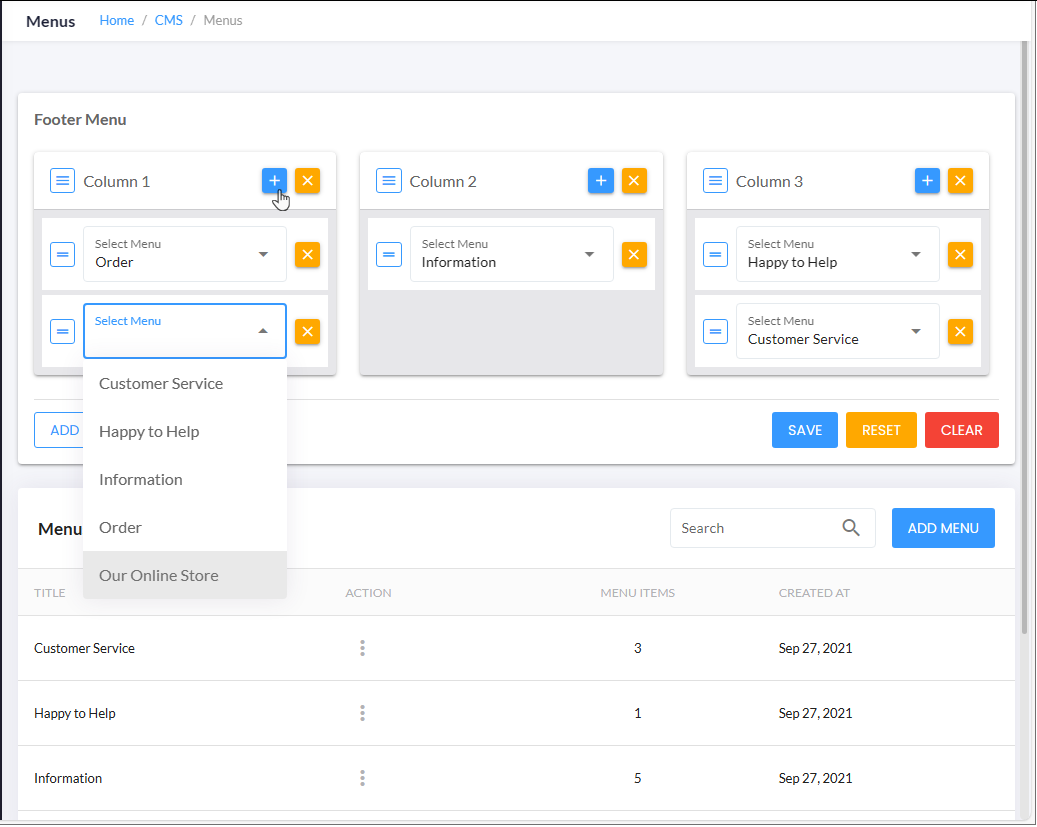Viewport: 1037px width, 827px height.
Task: Click the empty menu row's drag handle
Action: pyautogui.click(x=62, y=331)
